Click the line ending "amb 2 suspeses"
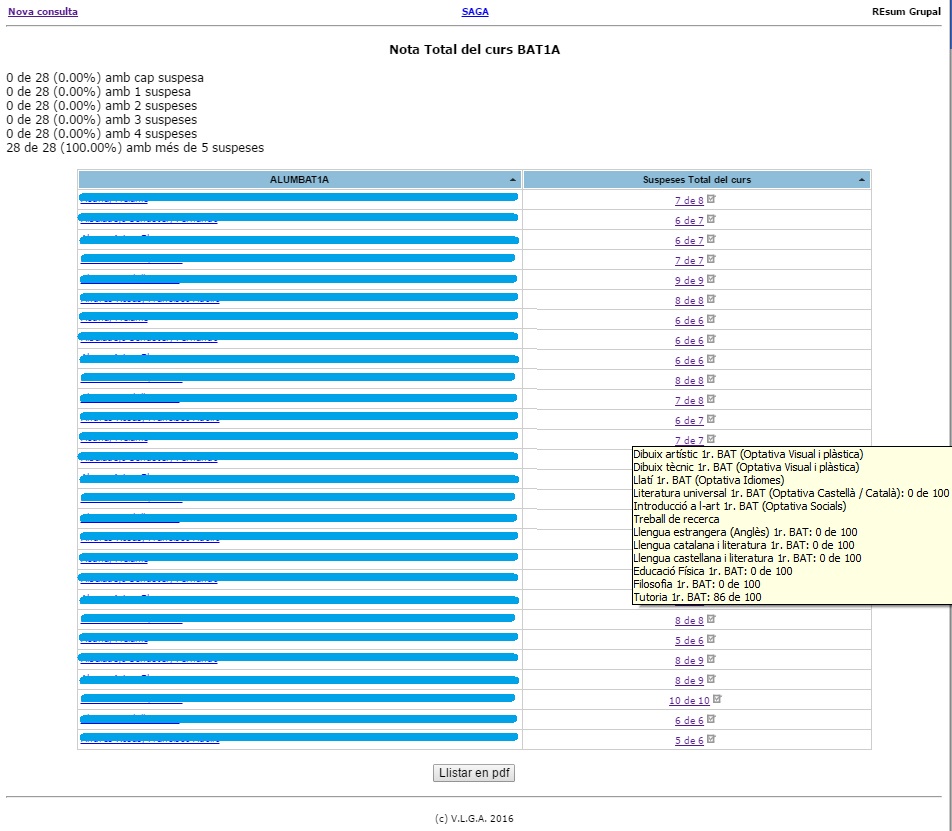The height and width of the screenshot is (831, 952). (101, 106)
